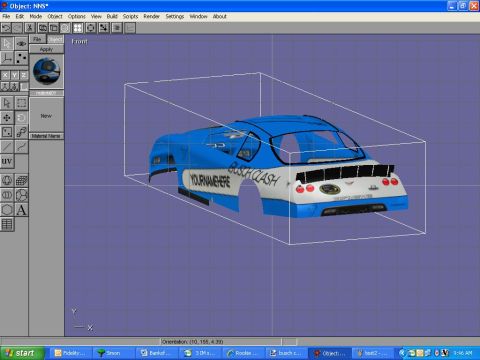Open the UV texture tool
This screenshot has width=480, height=360.
coord(7,162)
